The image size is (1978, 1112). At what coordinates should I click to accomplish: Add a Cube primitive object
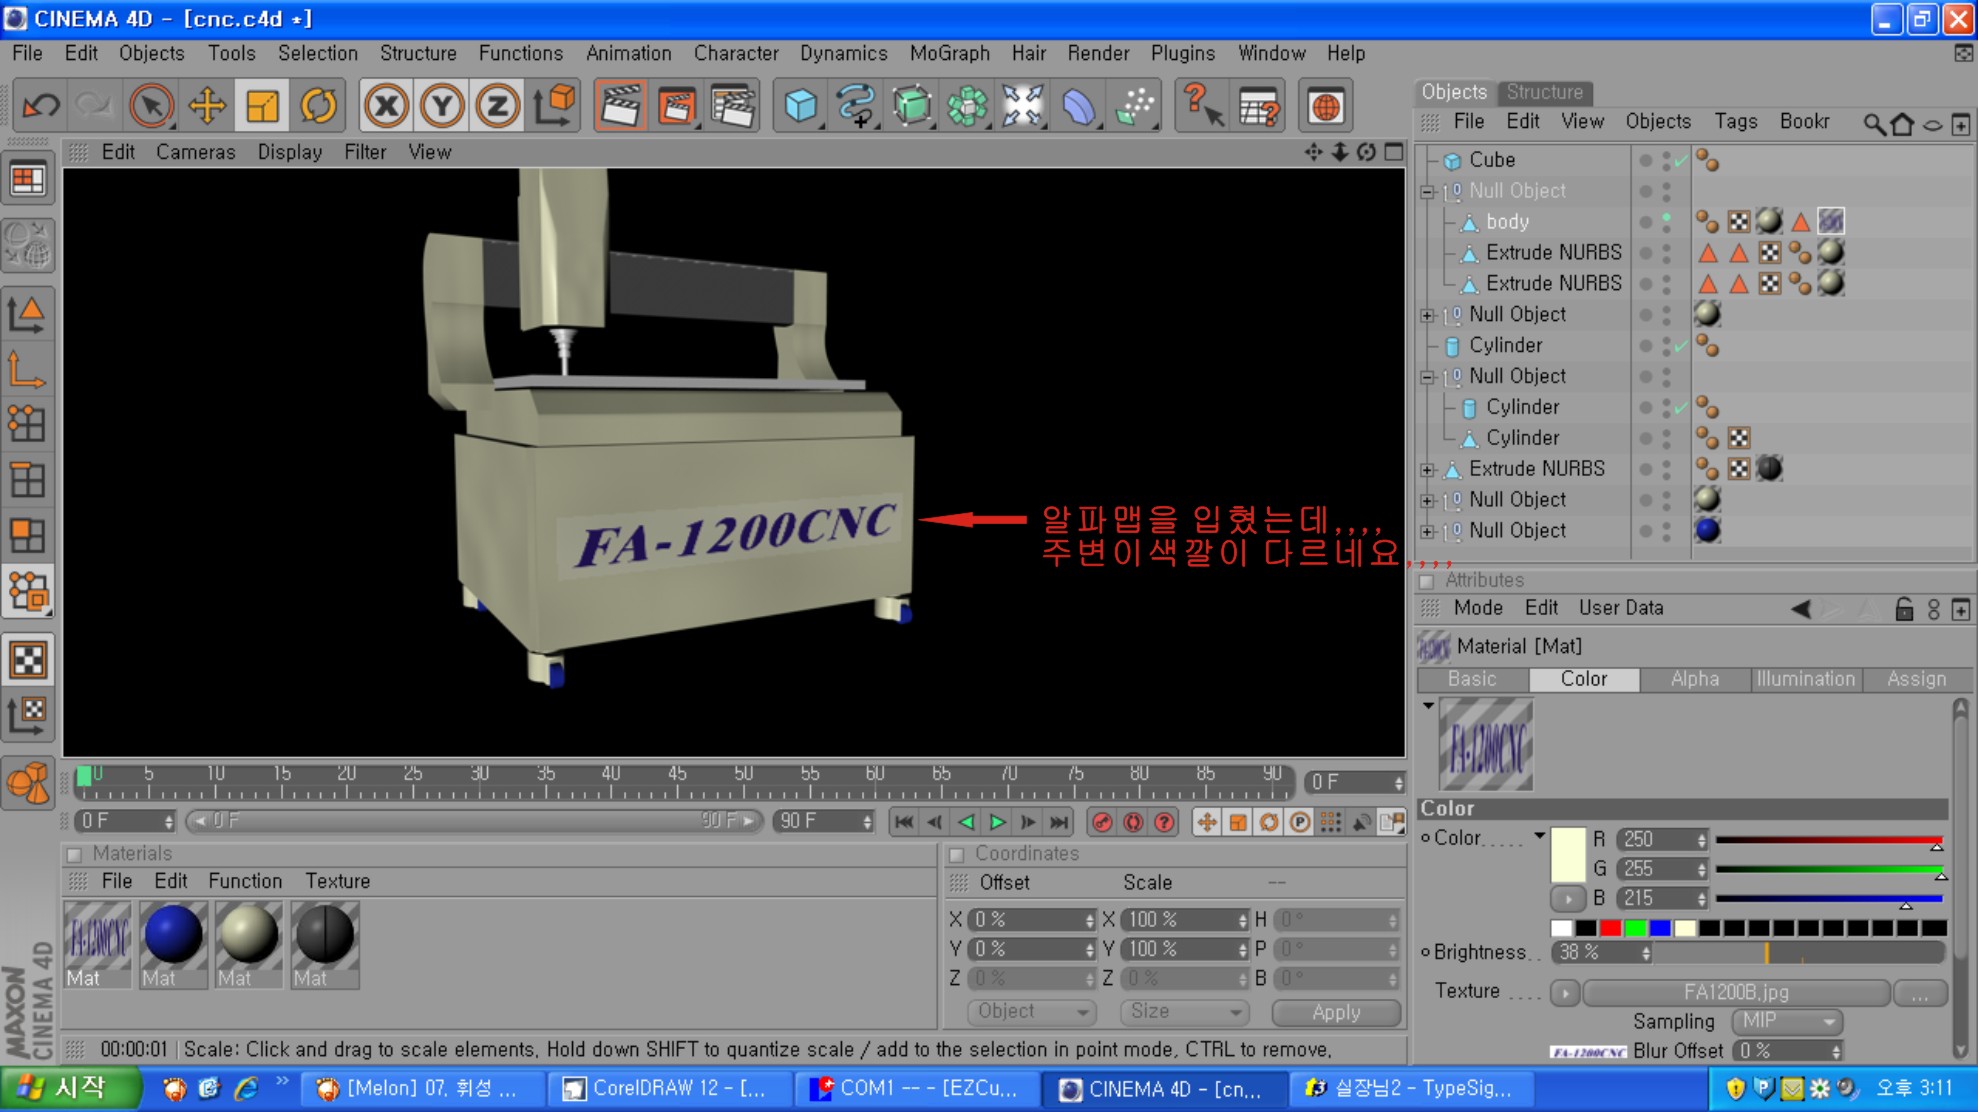click(800, 106)
